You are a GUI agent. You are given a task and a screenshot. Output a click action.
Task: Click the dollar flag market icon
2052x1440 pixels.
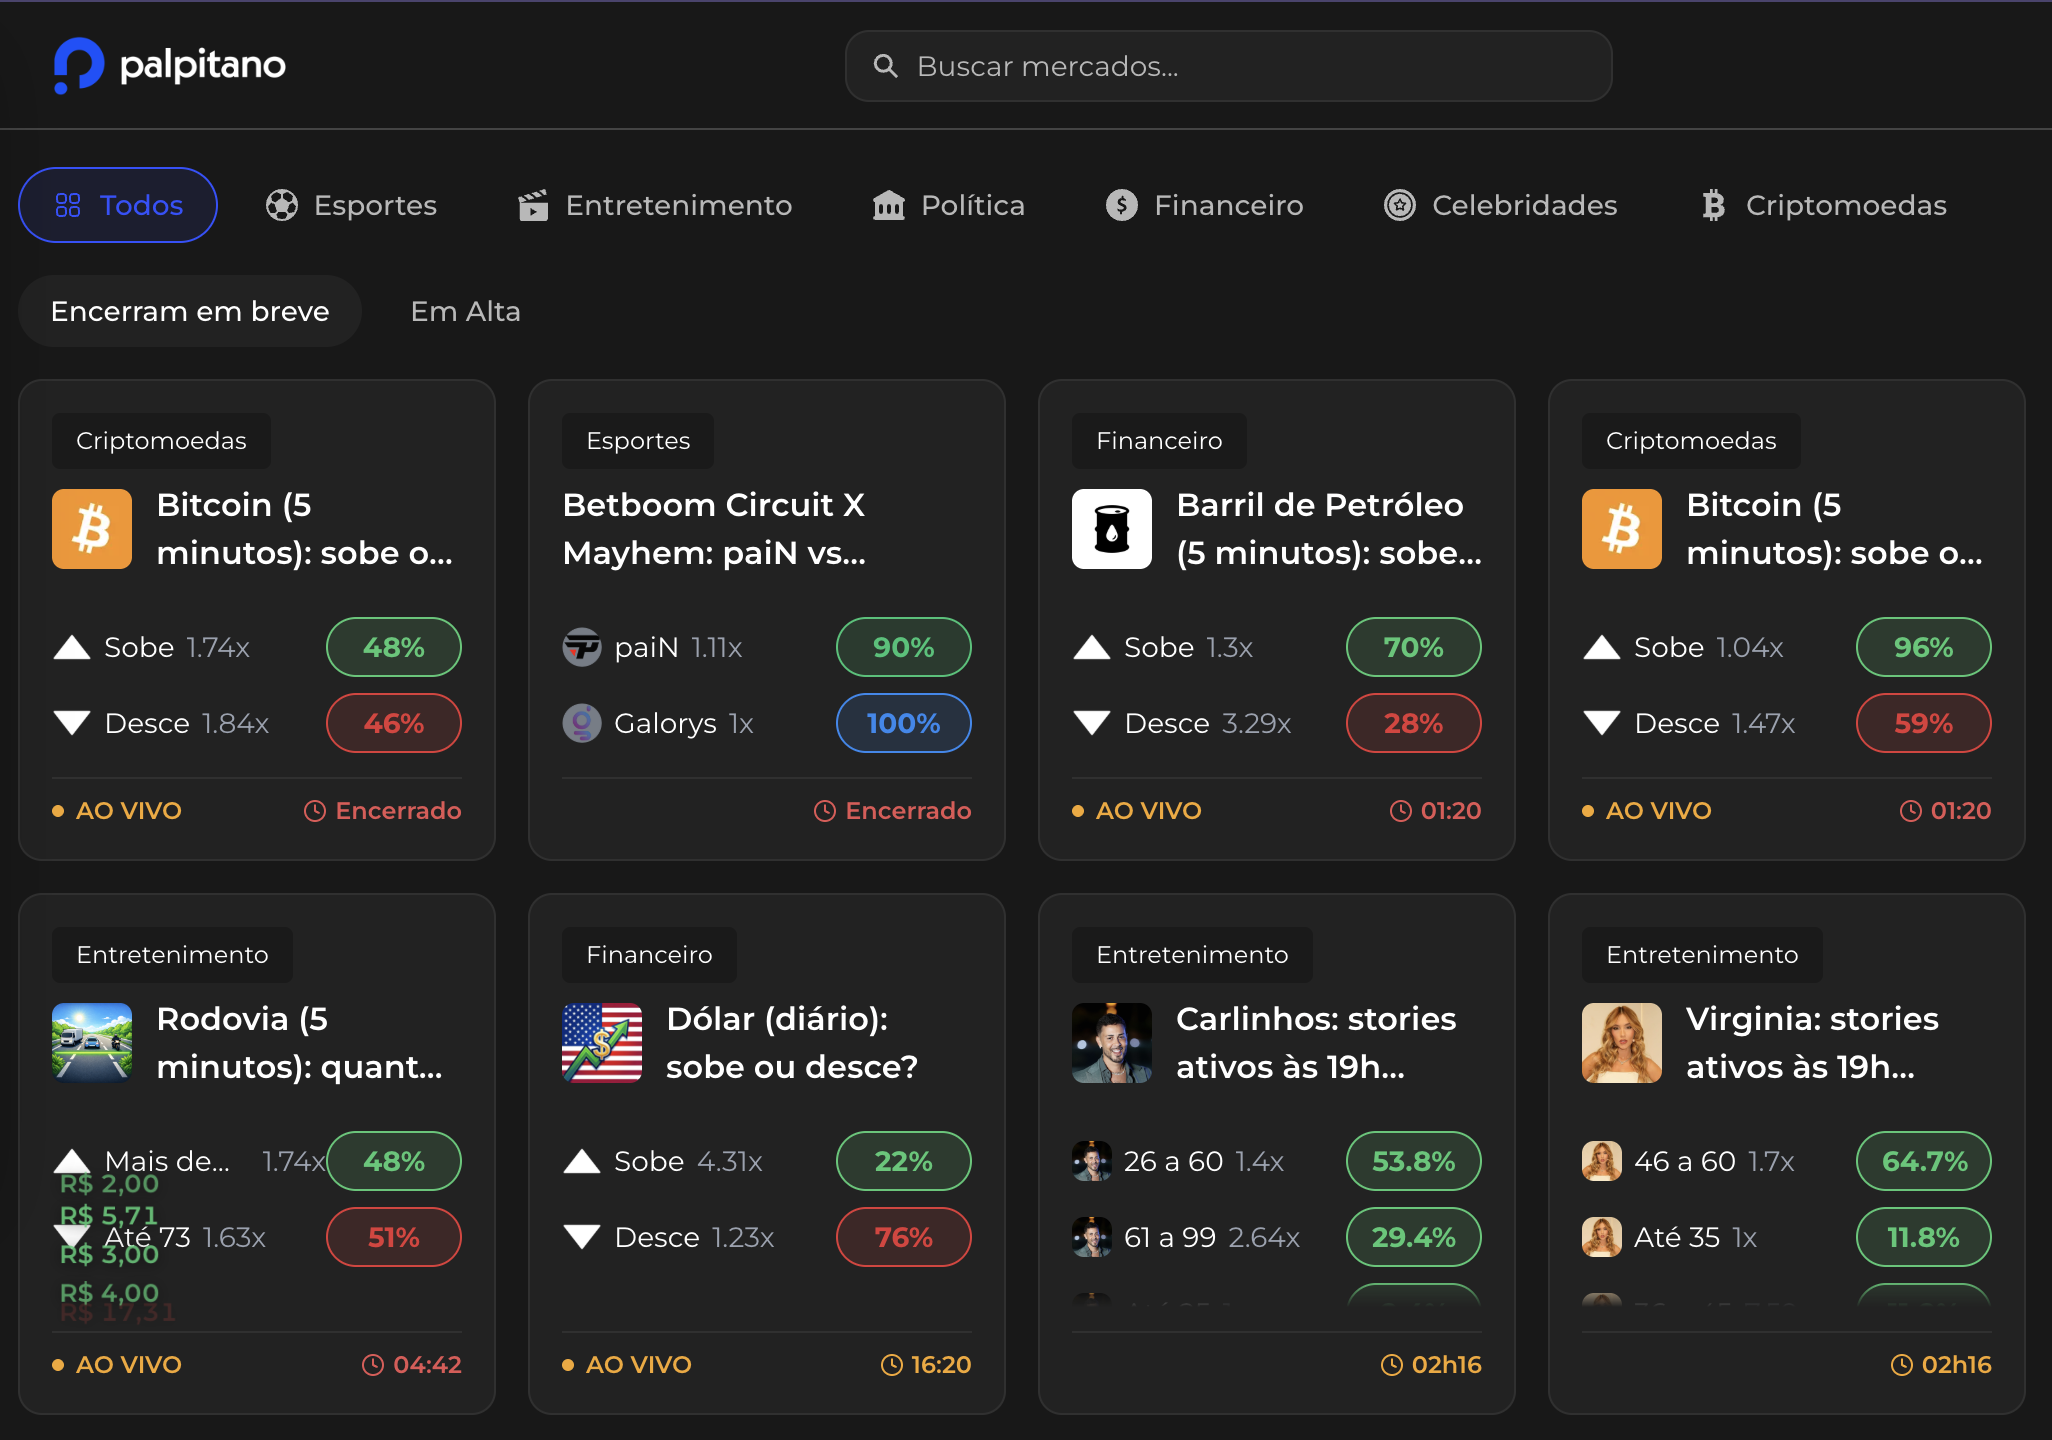(x=601, y=1043)
